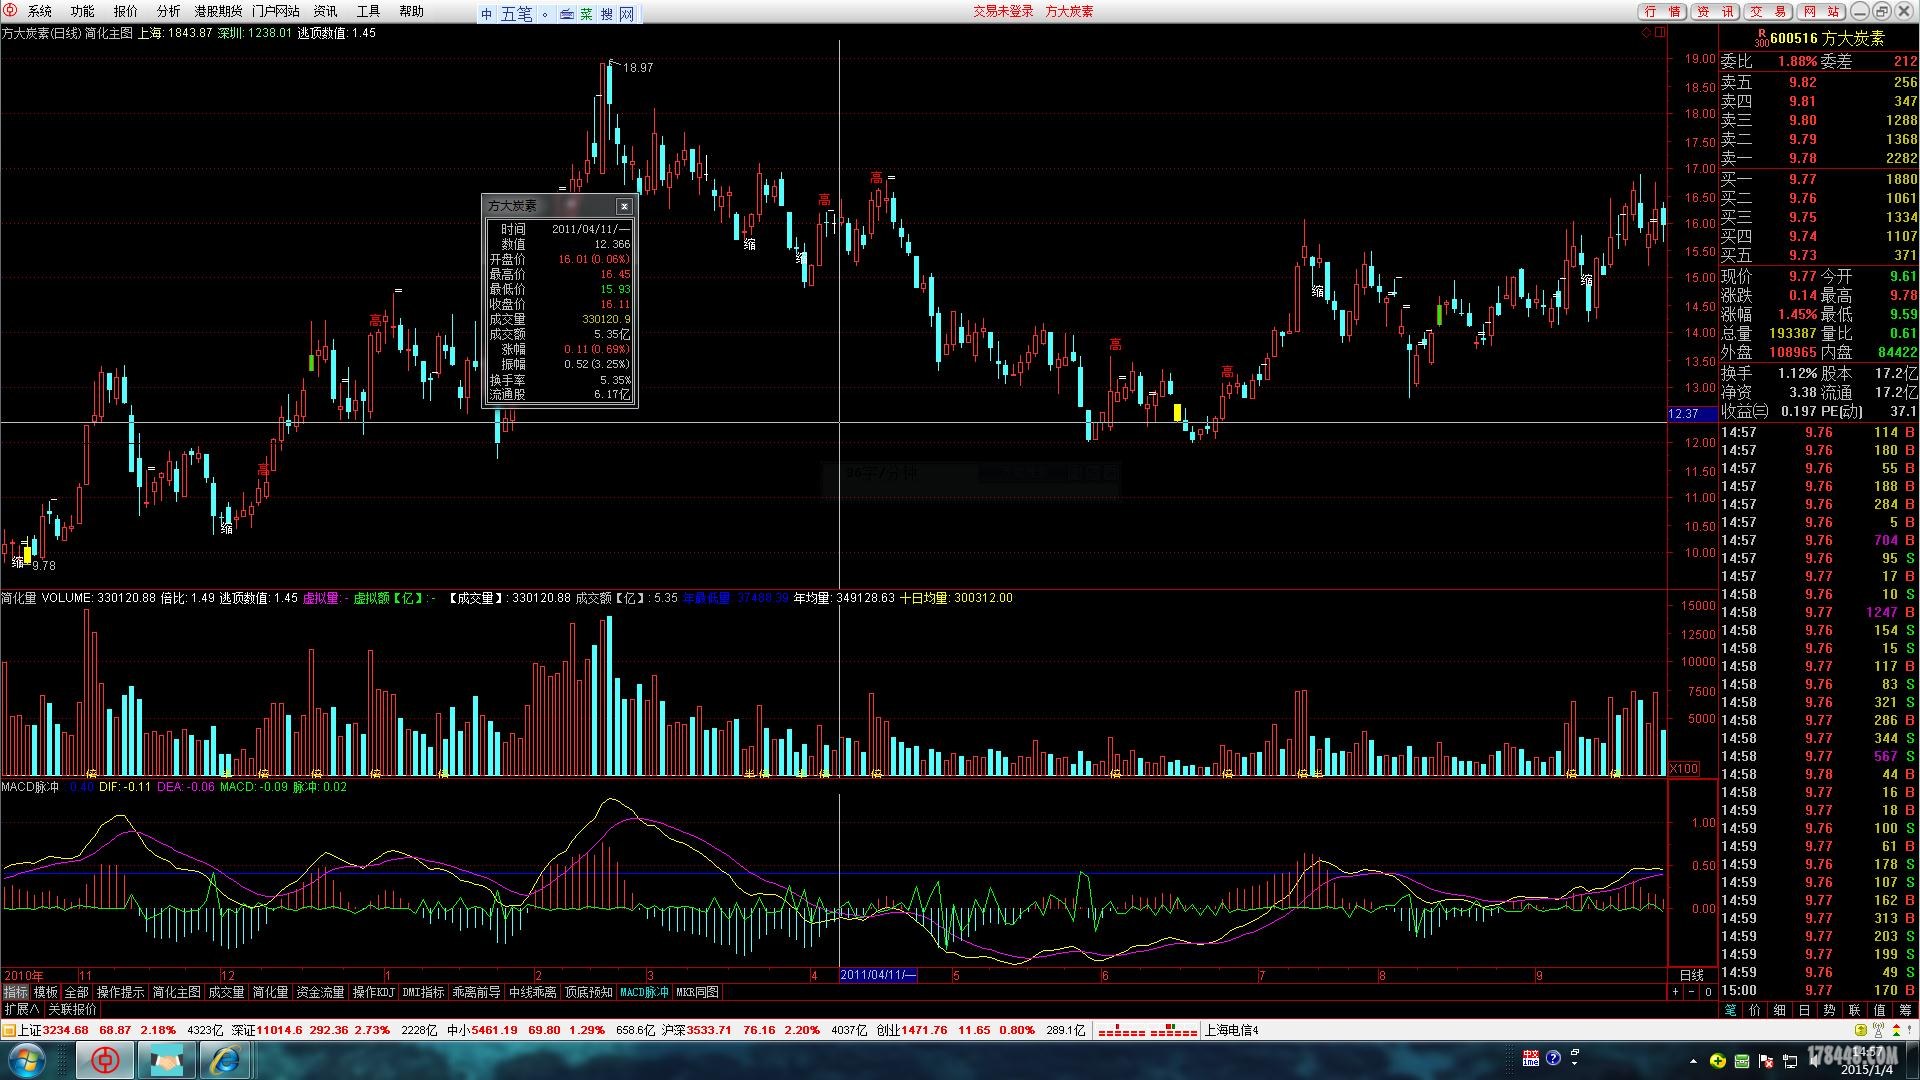
Task: Open Internet Explorer from taskbar
Action: (x=226, y=1060)
